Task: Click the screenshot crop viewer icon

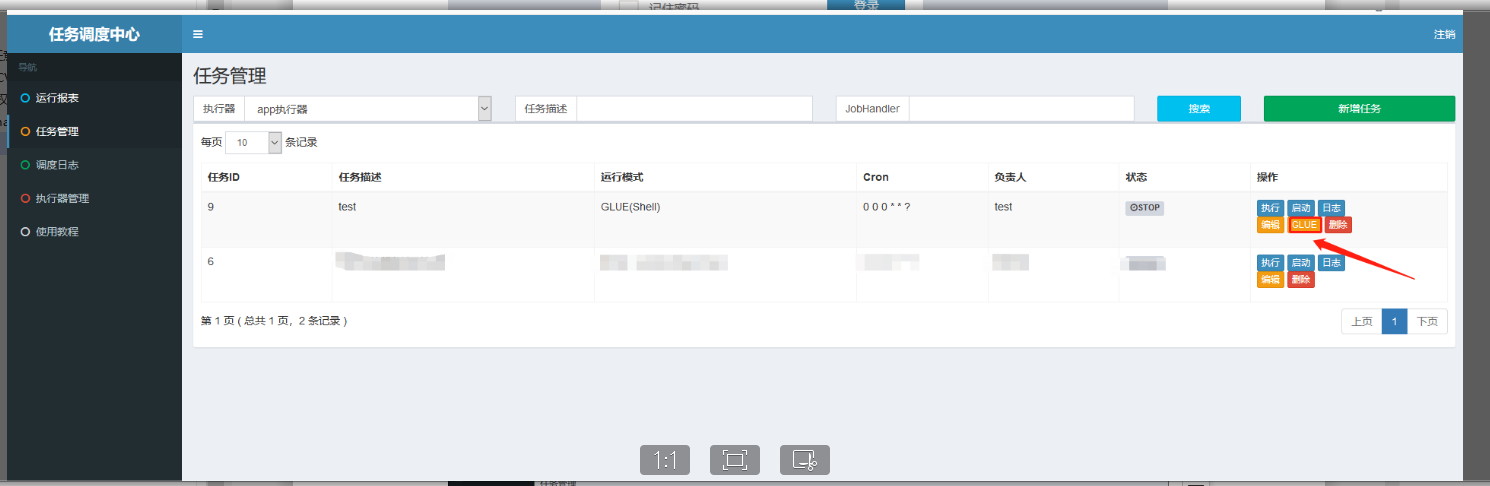Action: click(x=805, y=460)
